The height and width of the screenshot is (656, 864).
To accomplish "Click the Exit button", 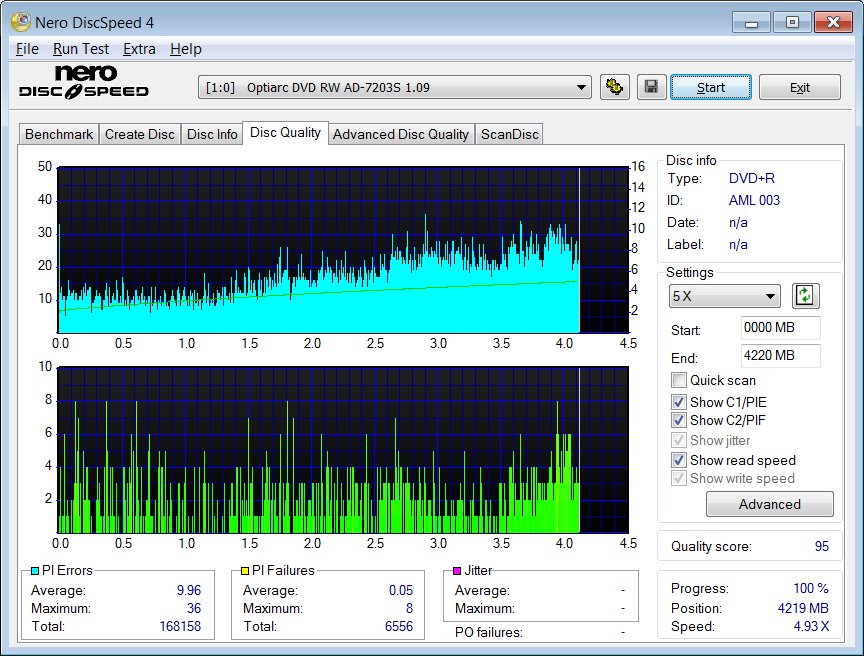I will point(800,88).
